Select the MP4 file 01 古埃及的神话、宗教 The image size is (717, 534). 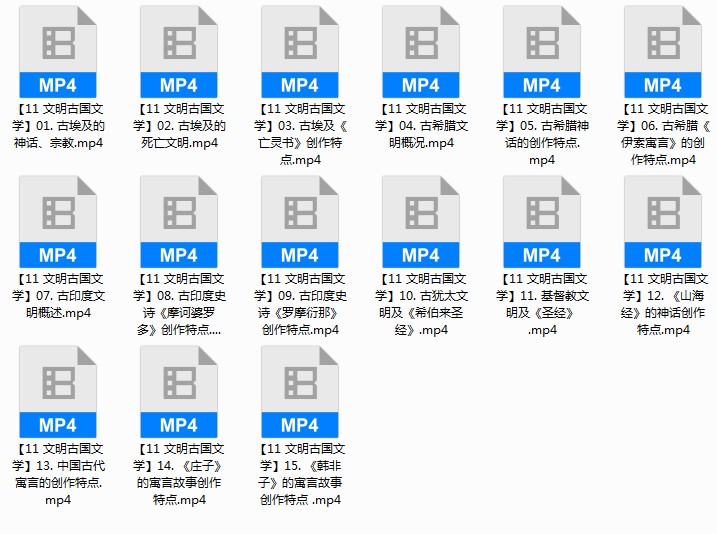click(58, 52)
